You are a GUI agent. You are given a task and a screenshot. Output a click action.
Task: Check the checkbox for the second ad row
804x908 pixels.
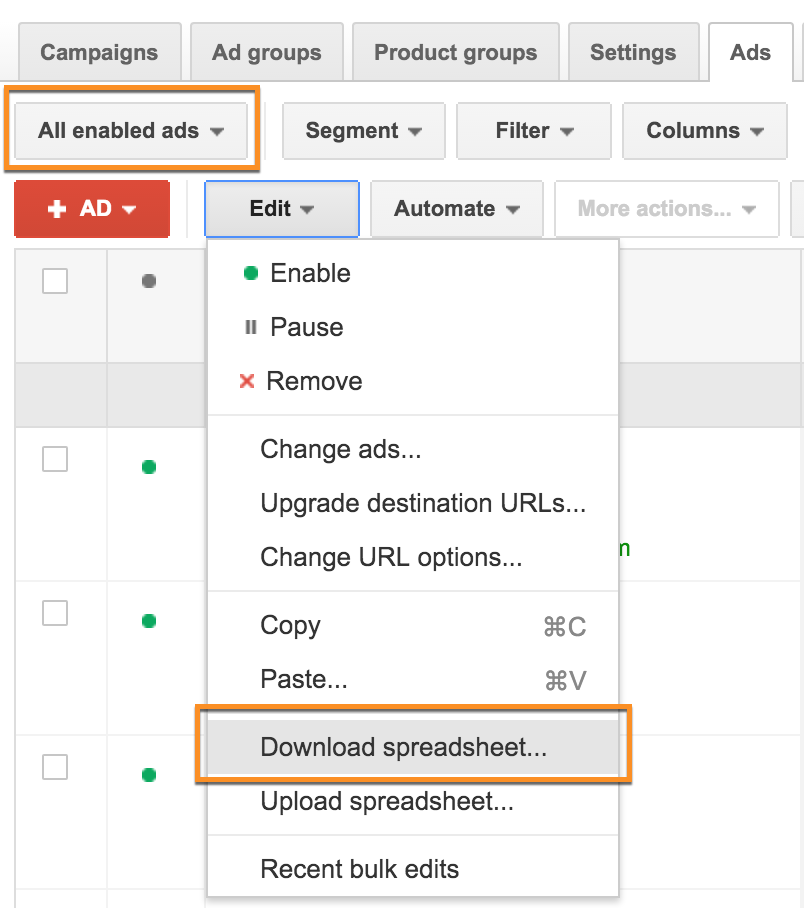tap(55, 613)
